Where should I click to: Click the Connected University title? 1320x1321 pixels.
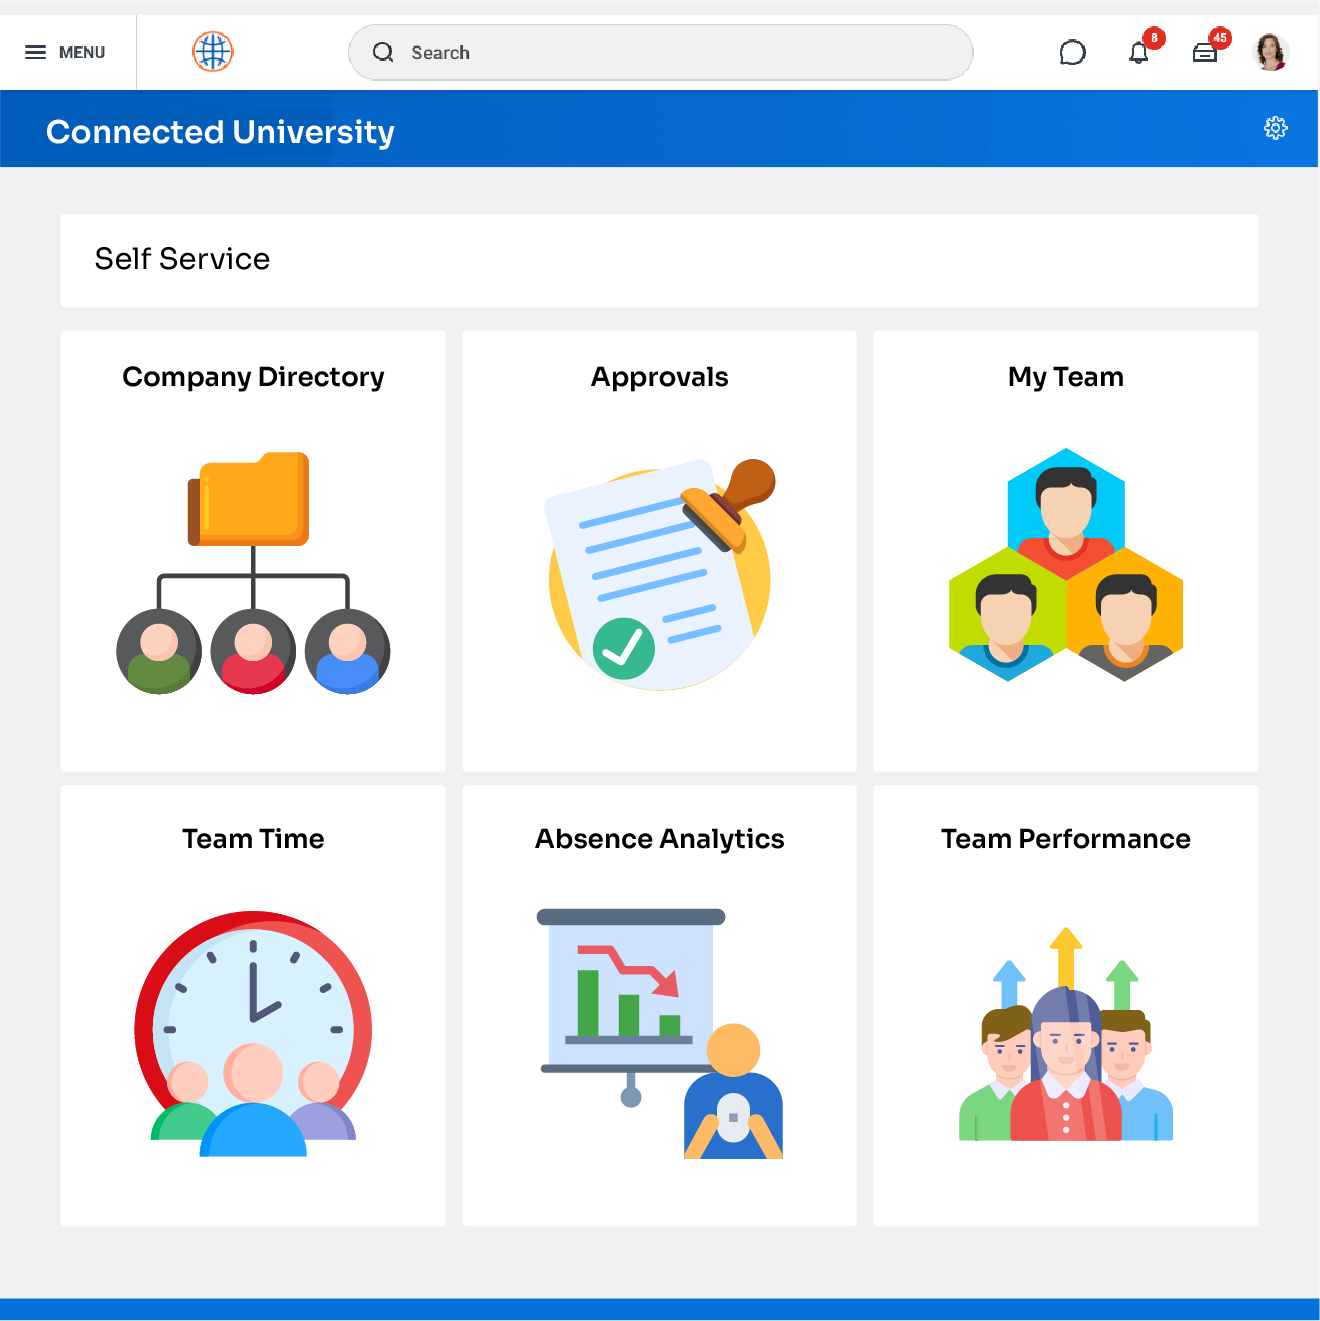pyautogui.click(x=220, y=132)
